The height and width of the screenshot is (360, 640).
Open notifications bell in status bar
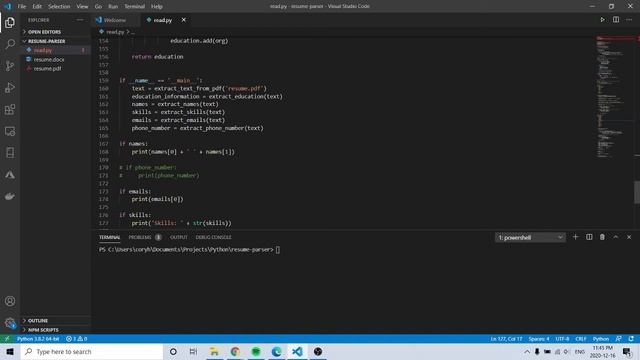point(631,339)
